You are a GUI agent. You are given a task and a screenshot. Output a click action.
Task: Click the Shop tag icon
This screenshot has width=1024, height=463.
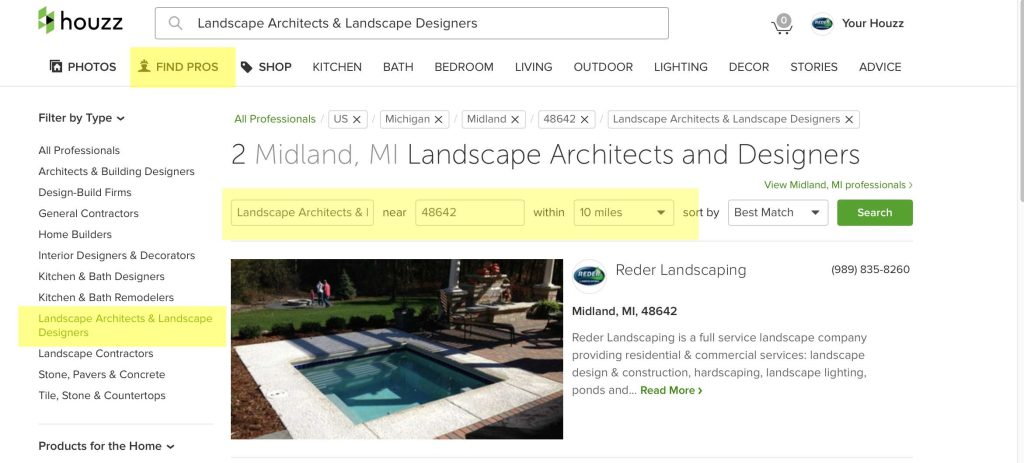(x=246, y=67)
